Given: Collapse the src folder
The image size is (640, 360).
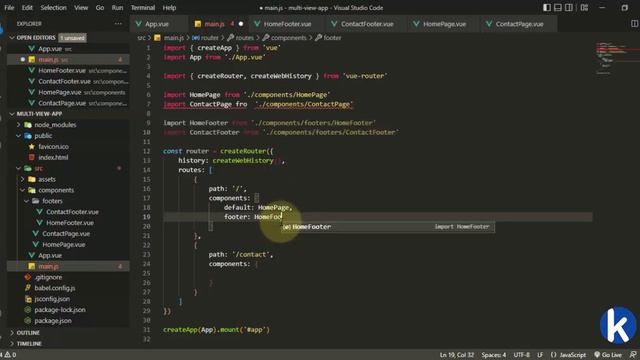Looking at the screenshot, I should (x=38, y=168).
